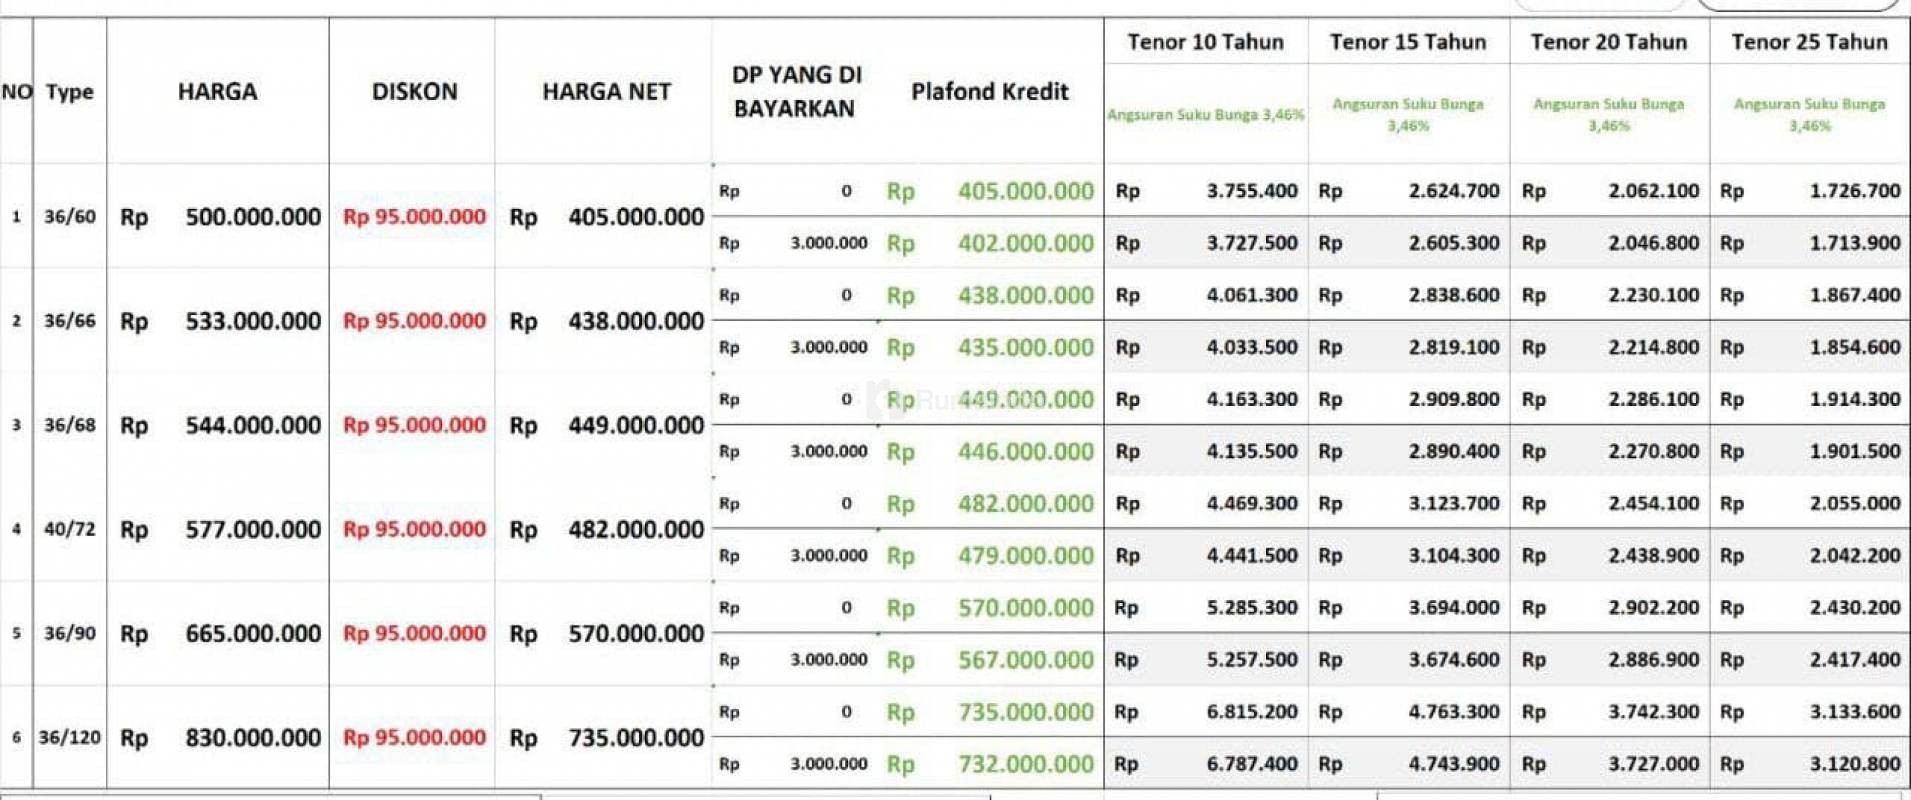Click the DP YANG DI BAYARKAN header
The height and width of the screenshot is (800, 1911).
[796, 92]
